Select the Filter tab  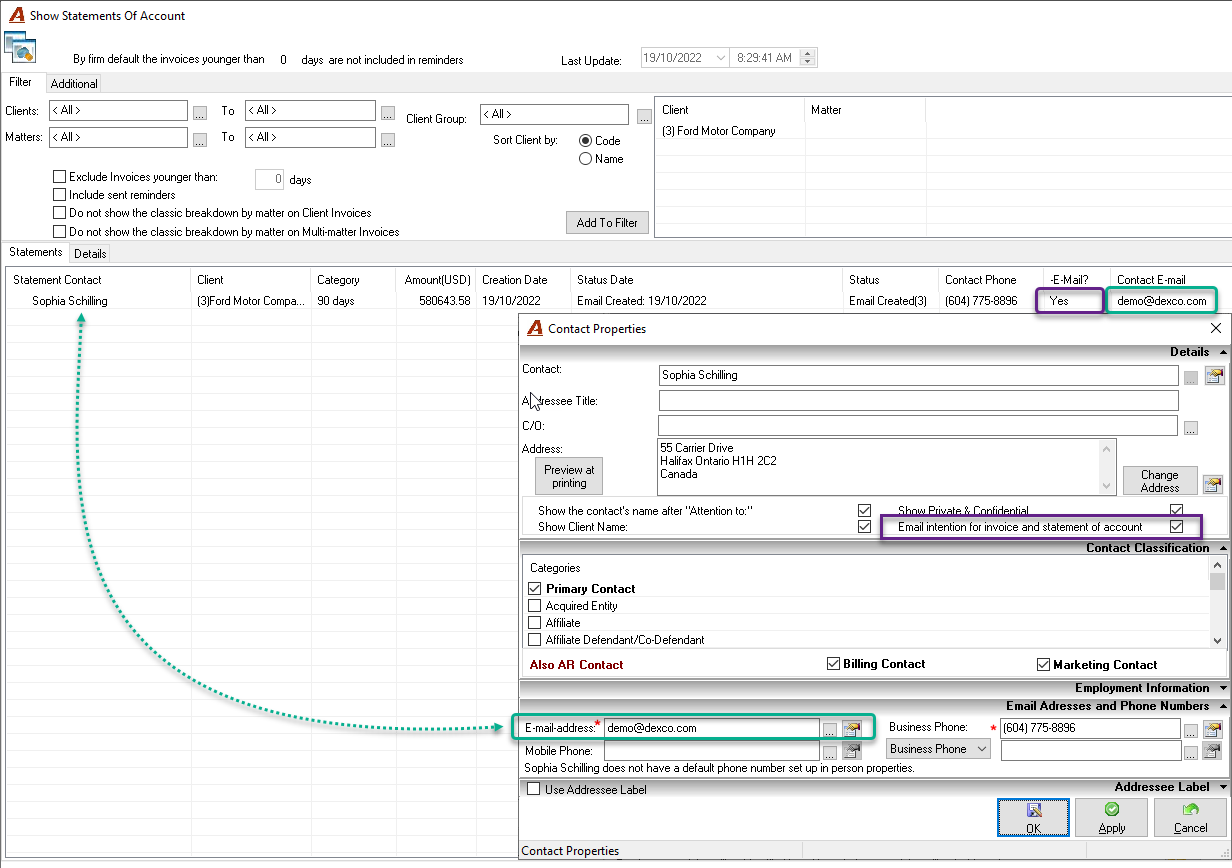(21, 82)
